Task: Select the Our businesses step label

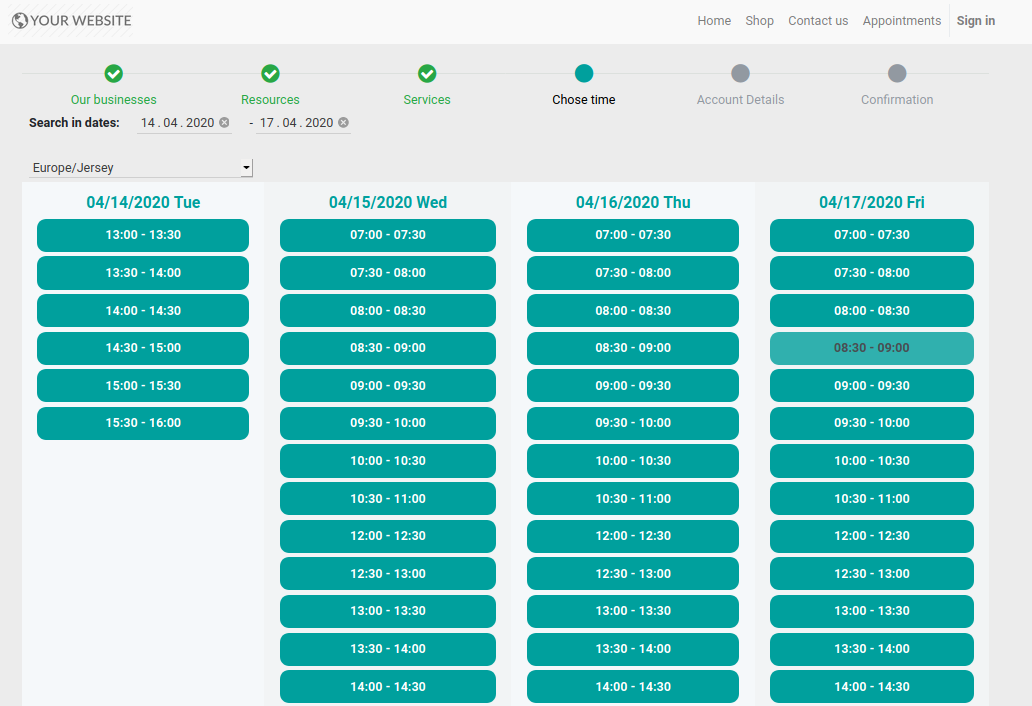Action: pyautogui.click(x=114, y=100)
